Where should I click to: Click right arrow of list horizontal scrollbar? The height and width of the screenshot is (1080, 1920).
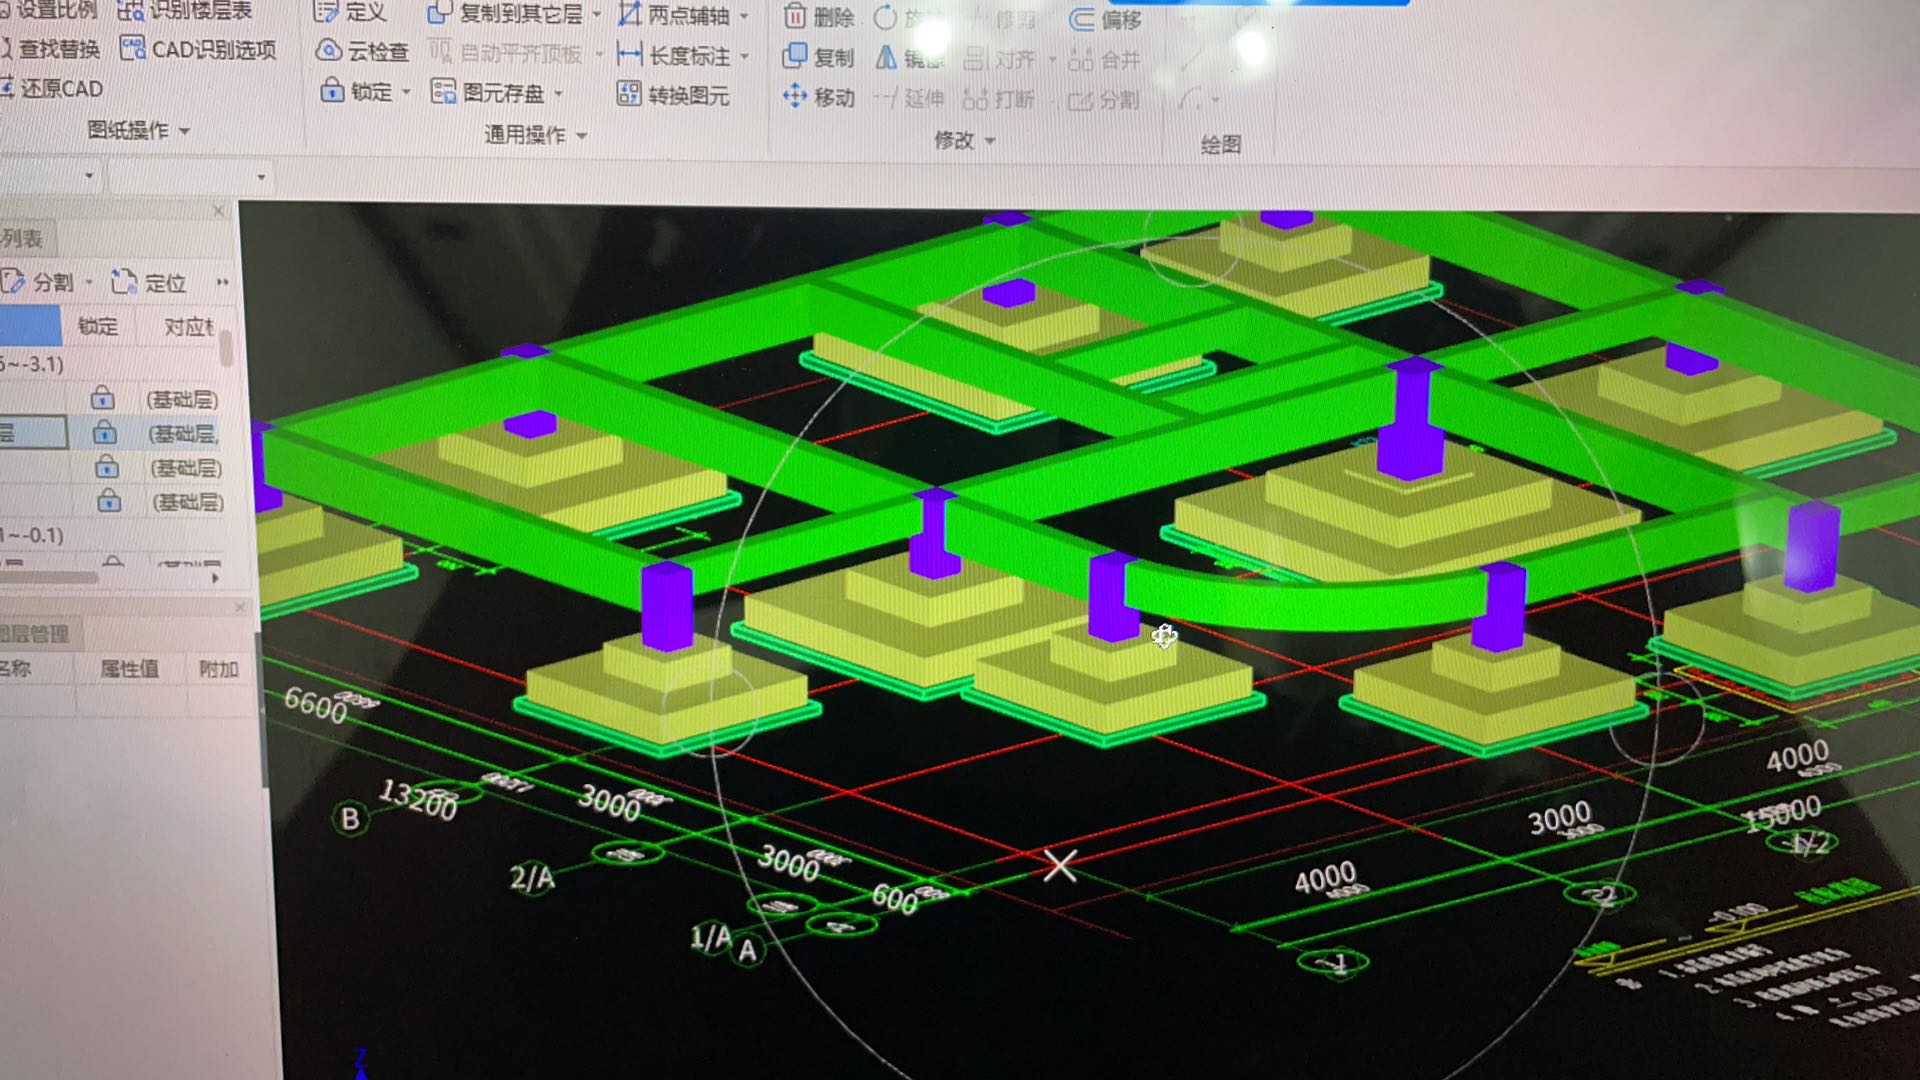[x=215, y=577]
